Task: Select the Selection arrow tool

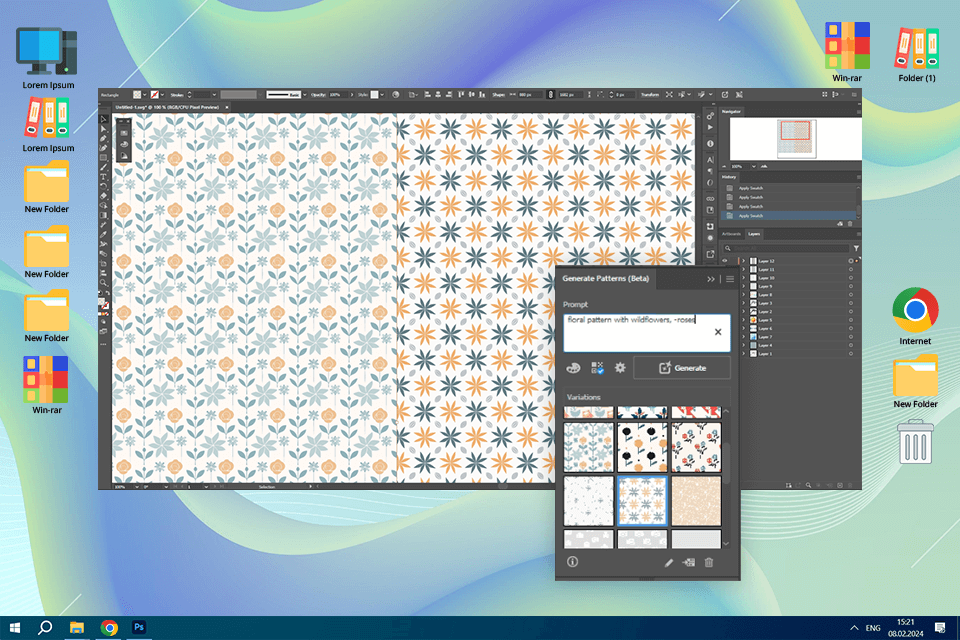Action: pos(103,119)
